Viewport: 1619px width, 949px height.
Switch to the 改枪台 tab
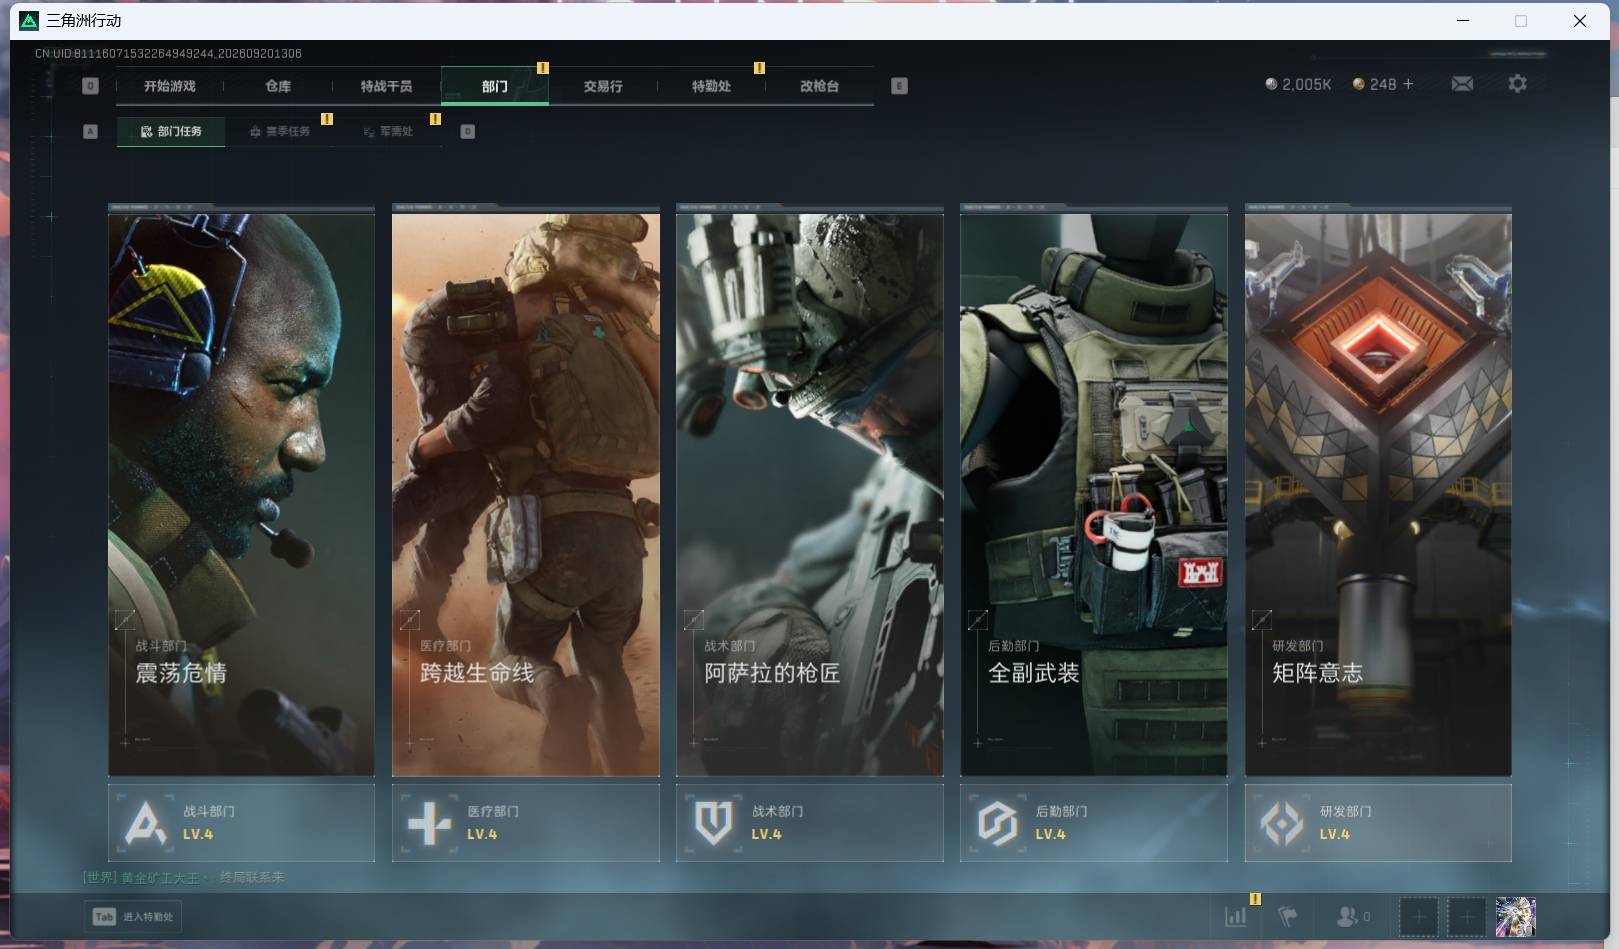[x=819, y=86]
